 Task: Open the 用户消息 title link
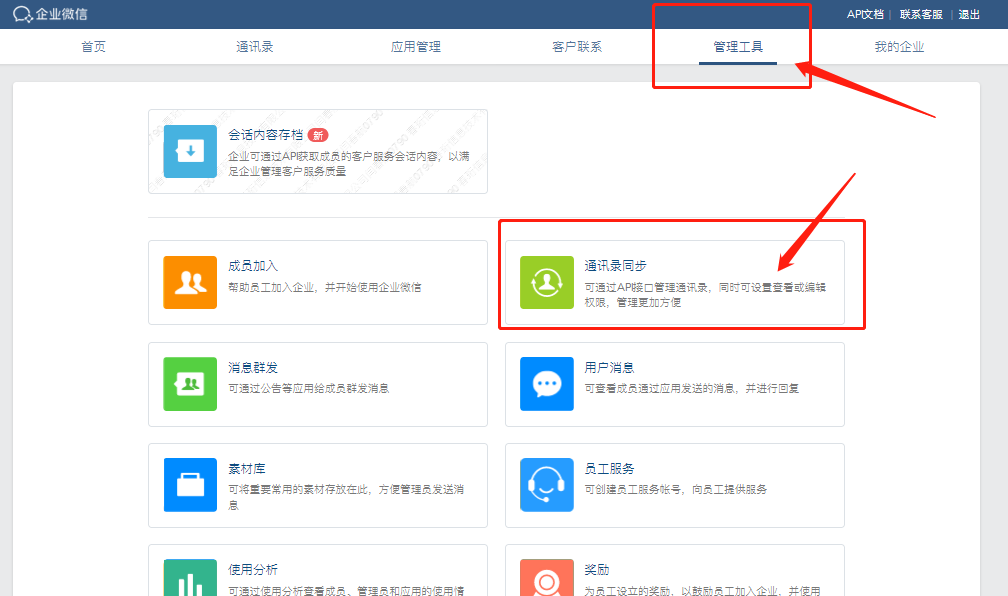[x=609, y=367]
